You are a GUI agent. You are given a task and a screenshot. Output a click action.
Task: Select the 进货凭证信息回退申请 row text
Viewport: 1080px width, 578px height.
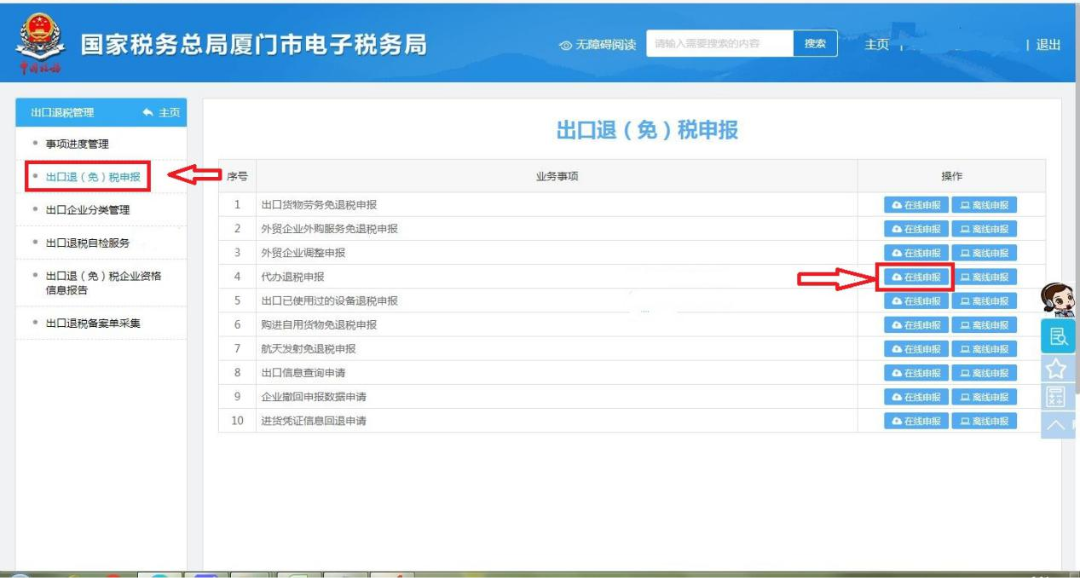click(x=313, y=420)
